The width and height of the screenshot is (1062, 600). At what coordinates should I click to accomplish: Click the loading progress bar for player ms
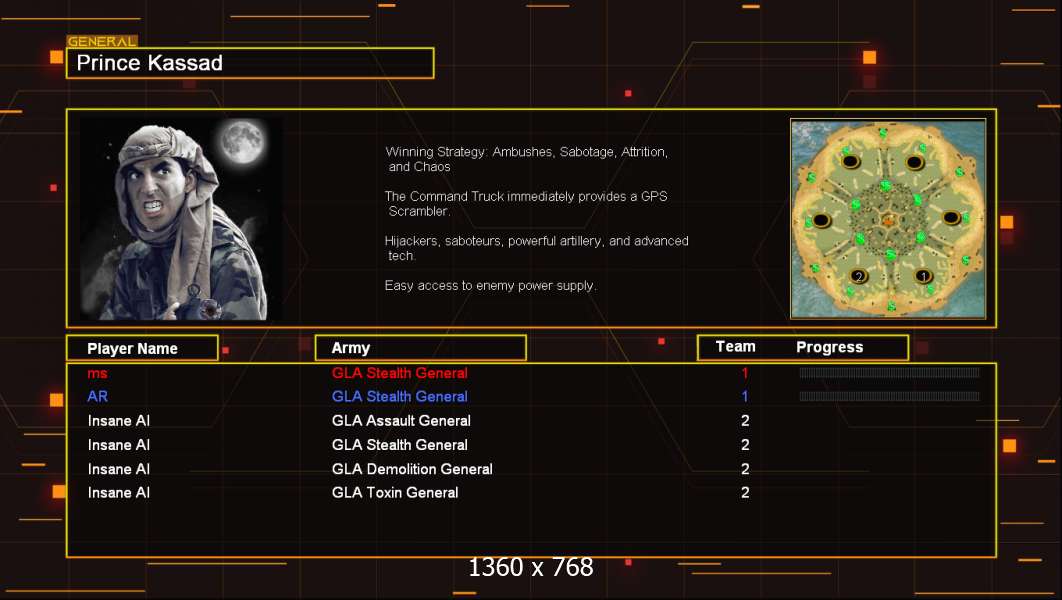889,372
